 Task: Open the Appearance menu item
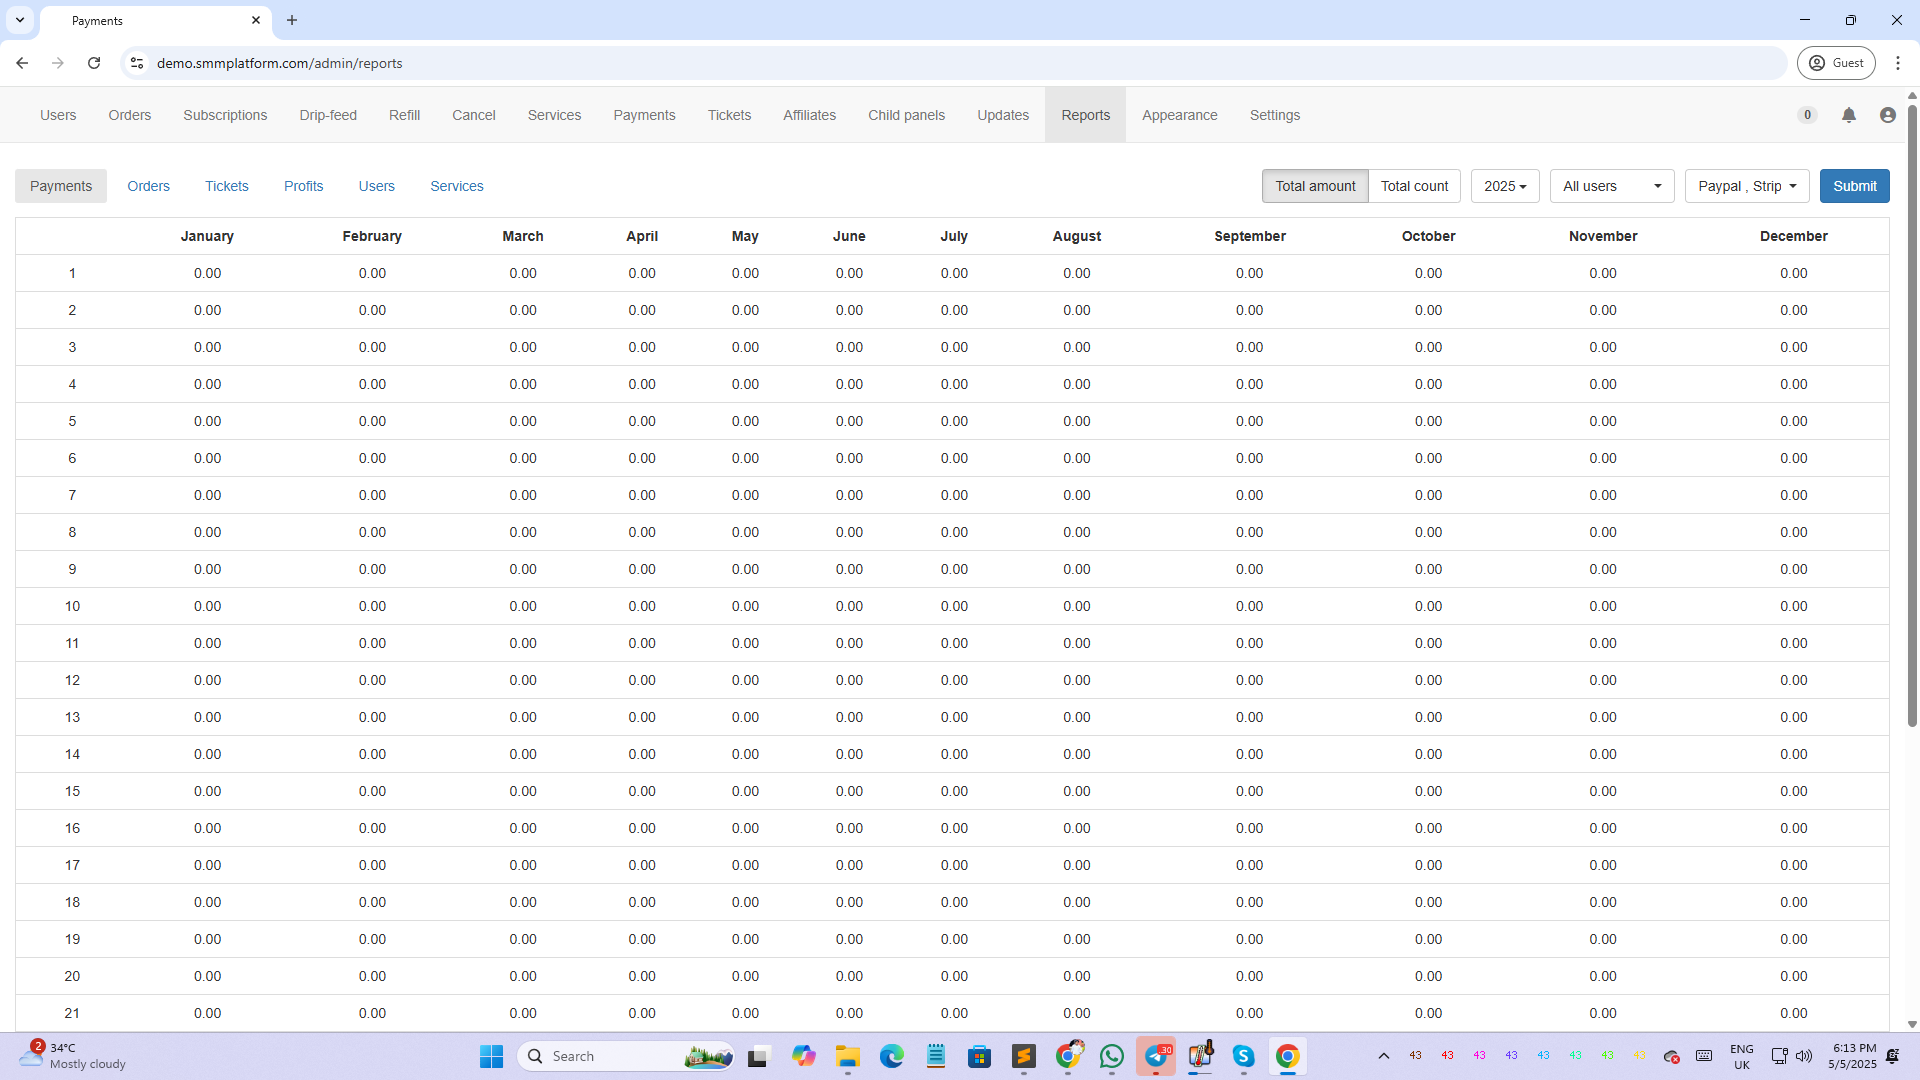[x=1179, y=115]
